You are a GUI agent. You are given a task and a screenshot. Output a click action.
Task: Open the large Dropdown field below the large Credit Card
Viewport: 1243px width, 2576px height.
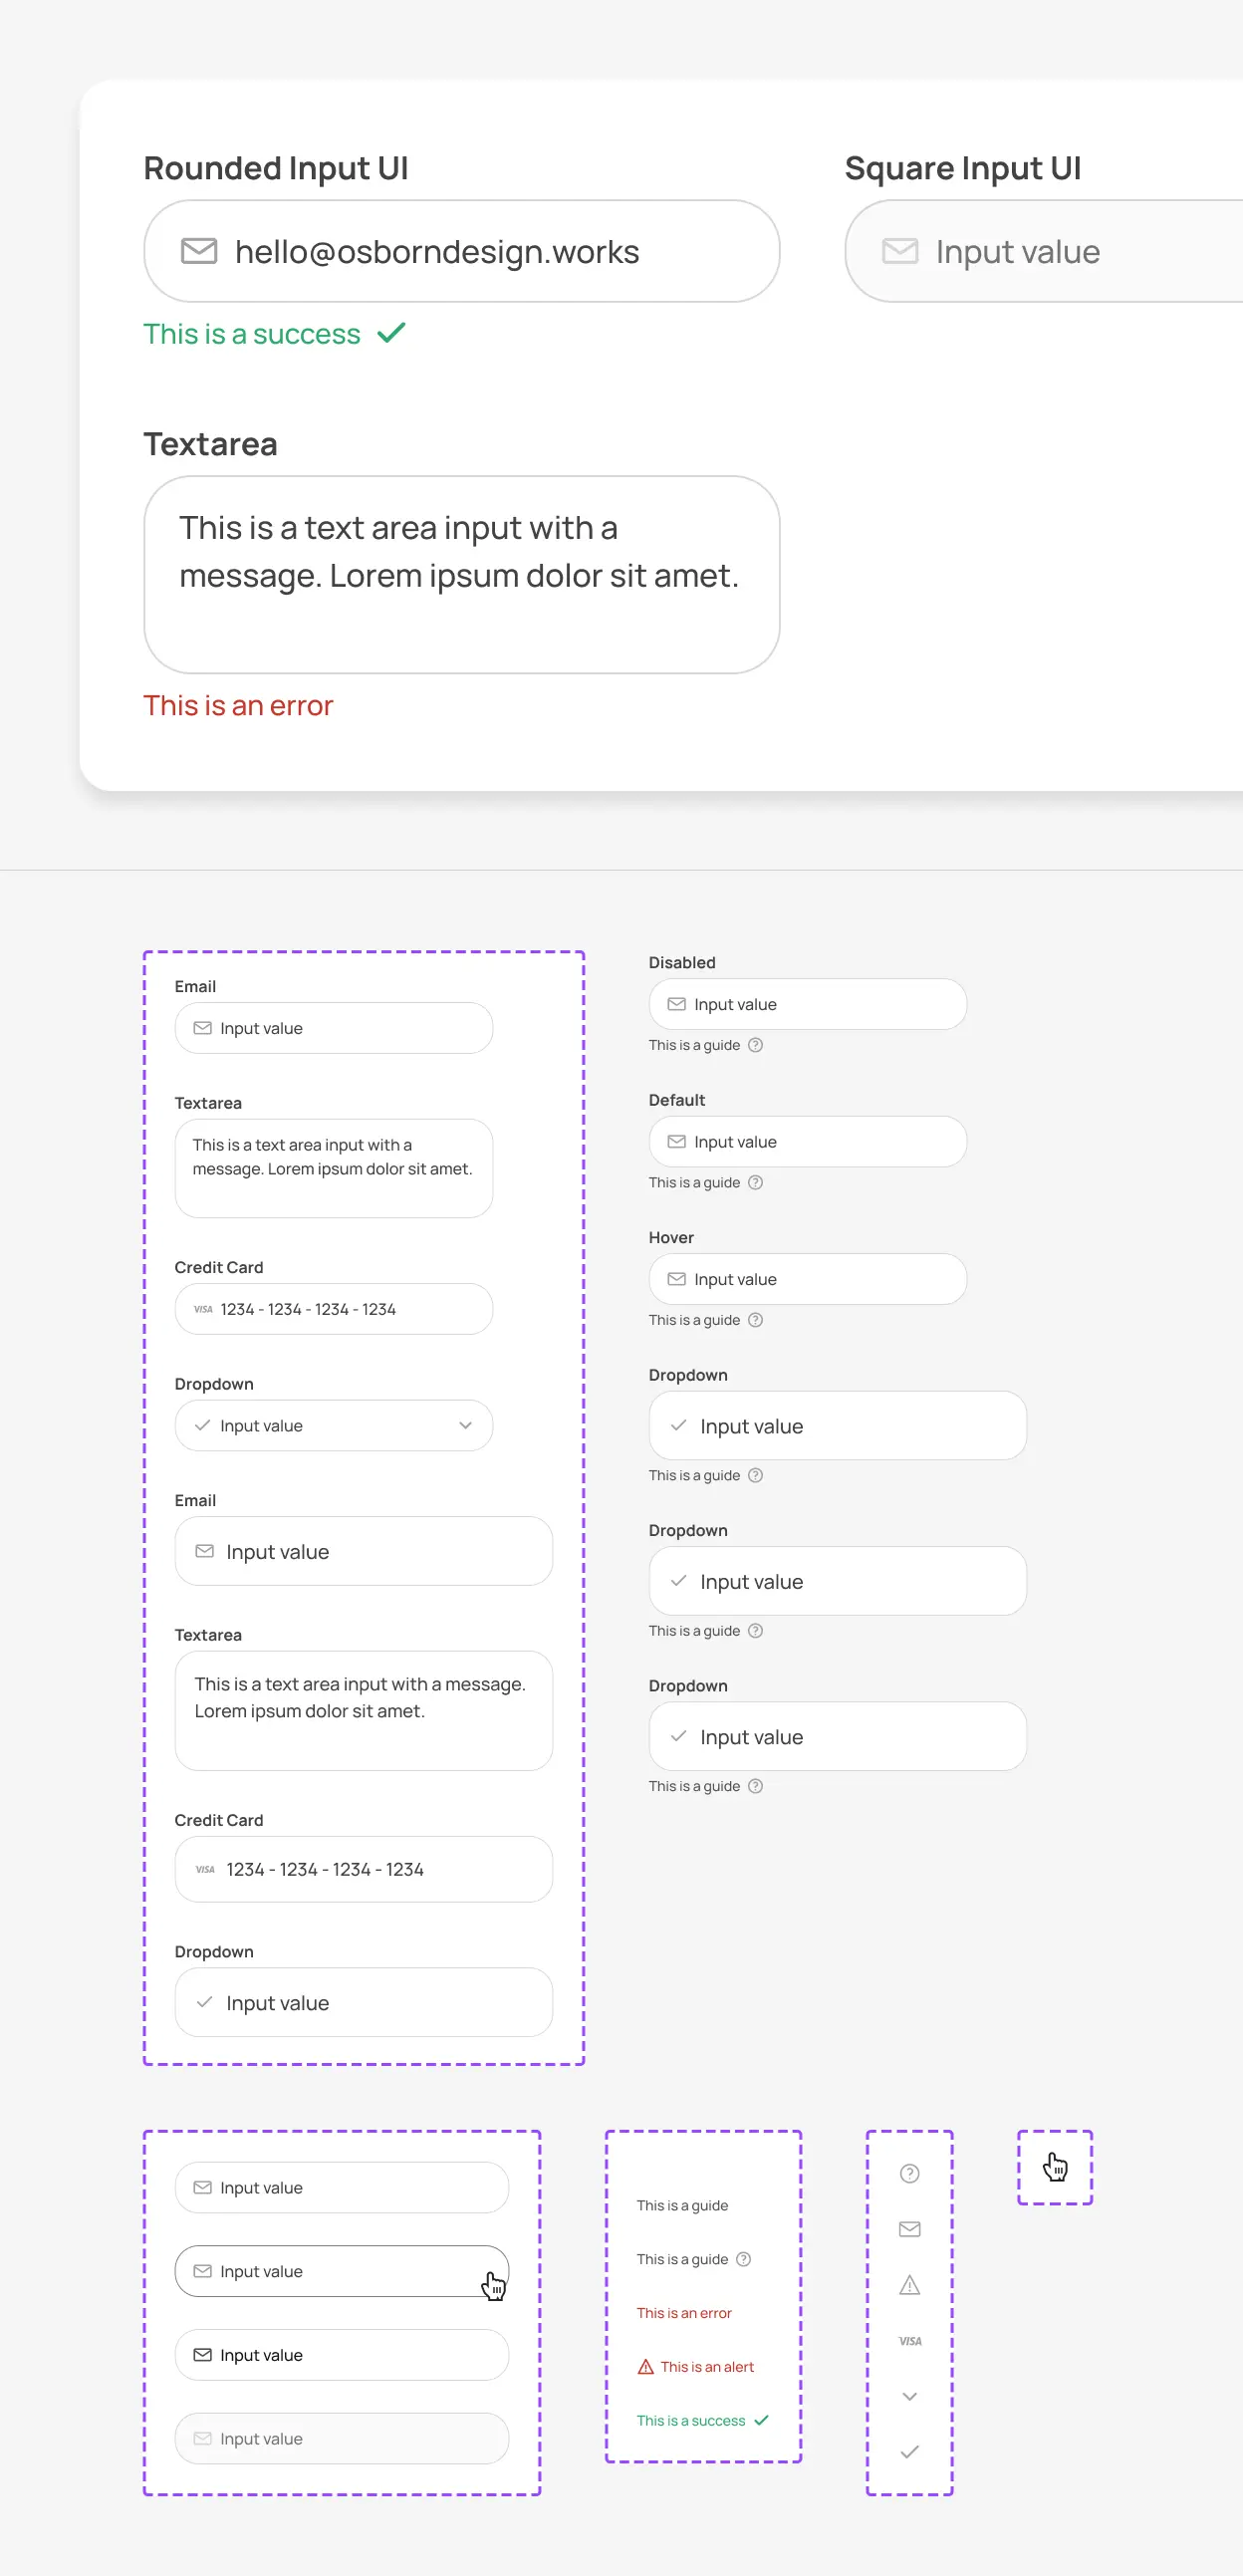(x=363, y=2002)
